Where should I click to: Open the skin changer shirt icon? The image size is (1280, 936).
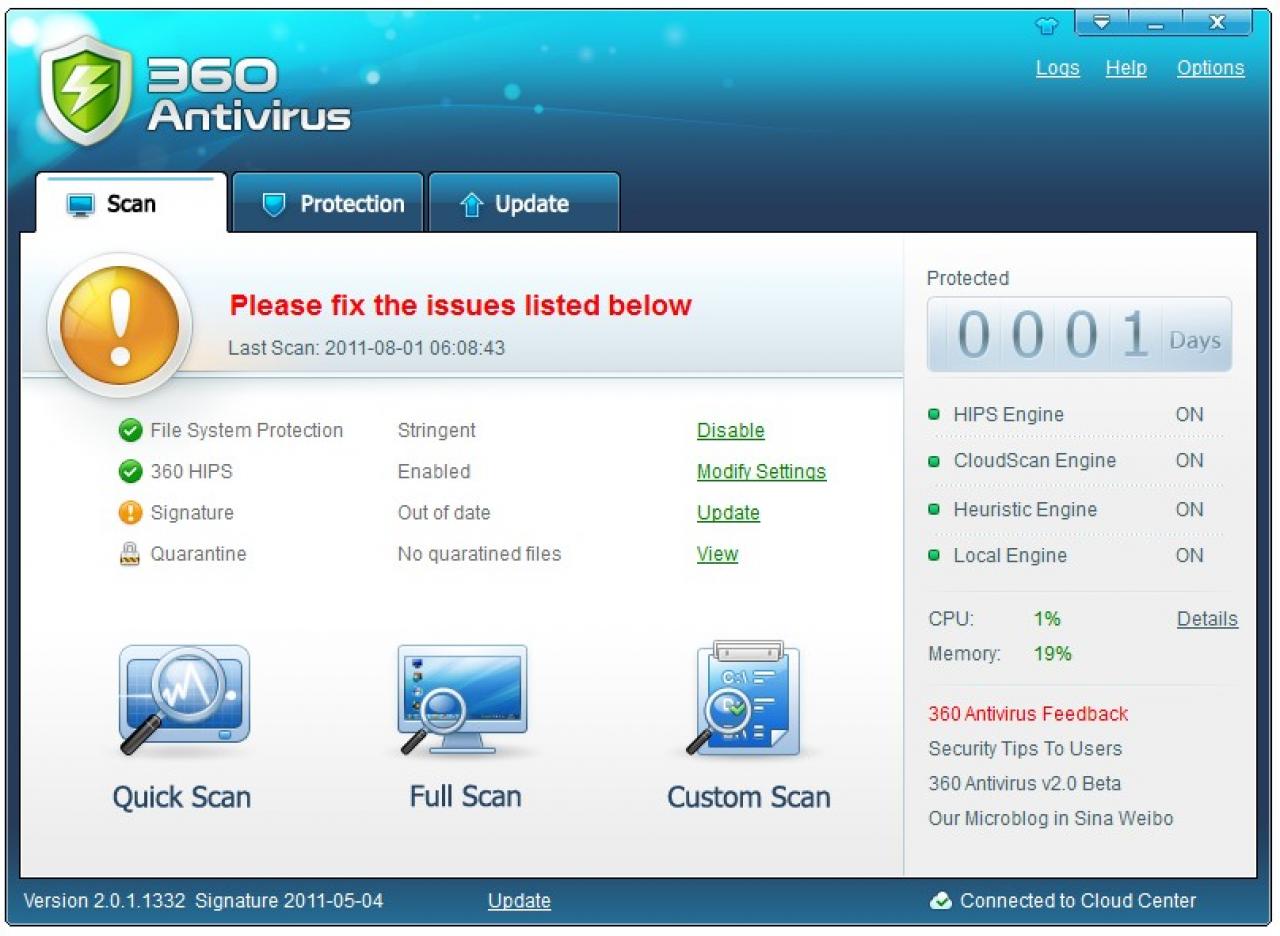click(x=1046, y=26)
